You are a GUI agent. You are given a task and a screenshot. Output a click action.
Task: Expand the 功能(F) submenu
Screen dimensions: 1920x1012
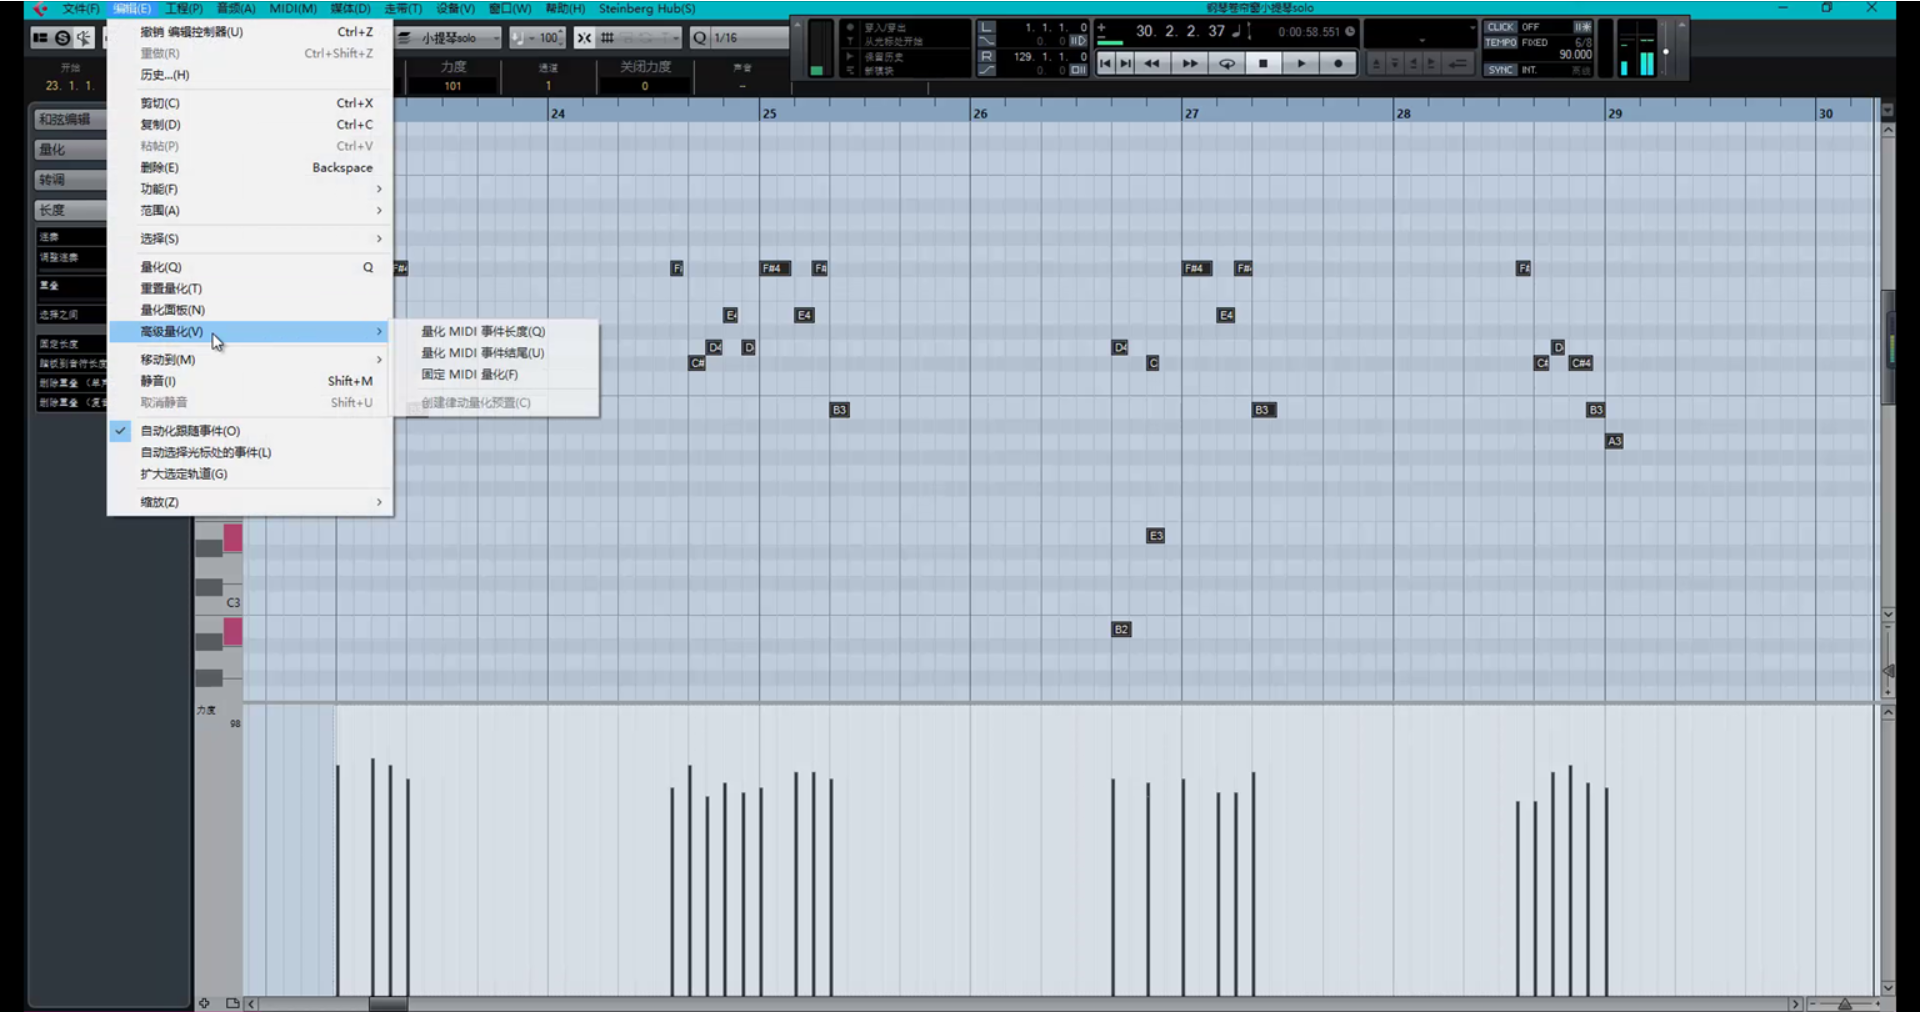(x=250, y=189)
